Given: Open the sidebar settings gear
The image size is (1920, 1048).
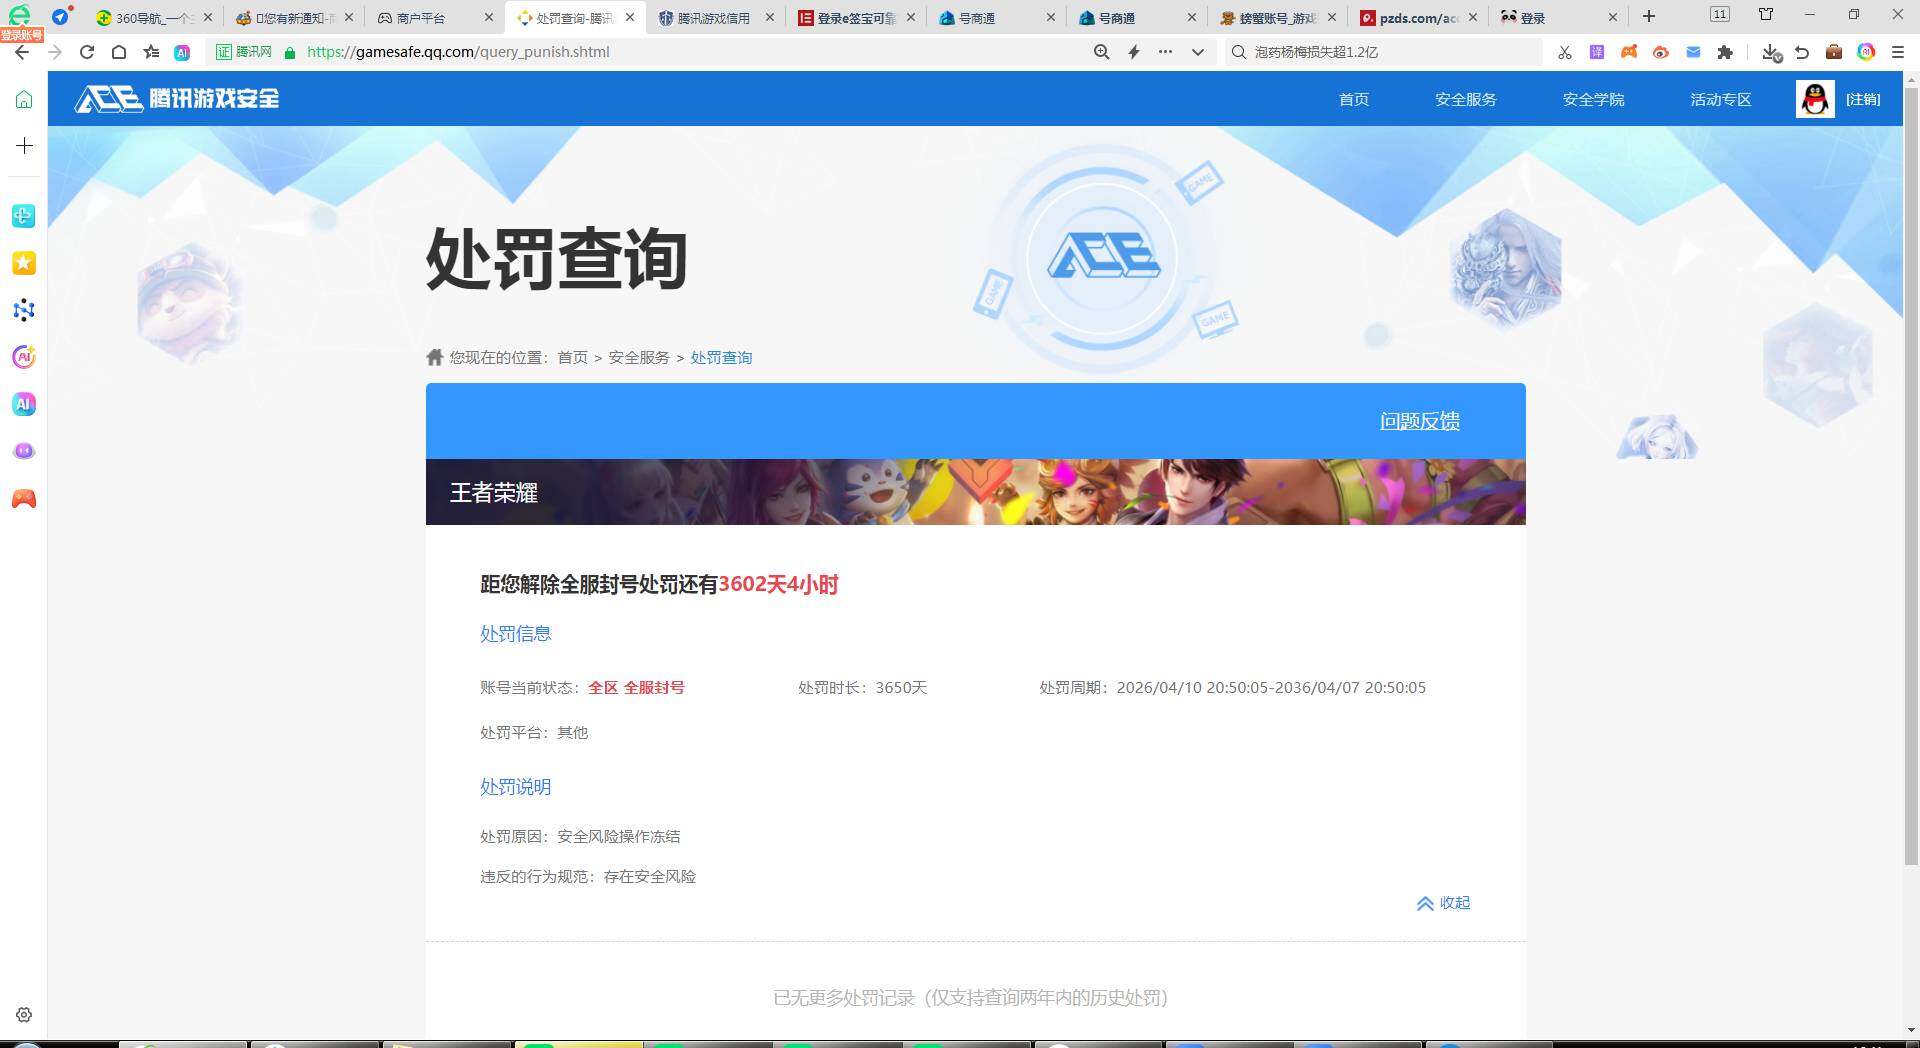Looking at the screenshot, I should 24,1015.
